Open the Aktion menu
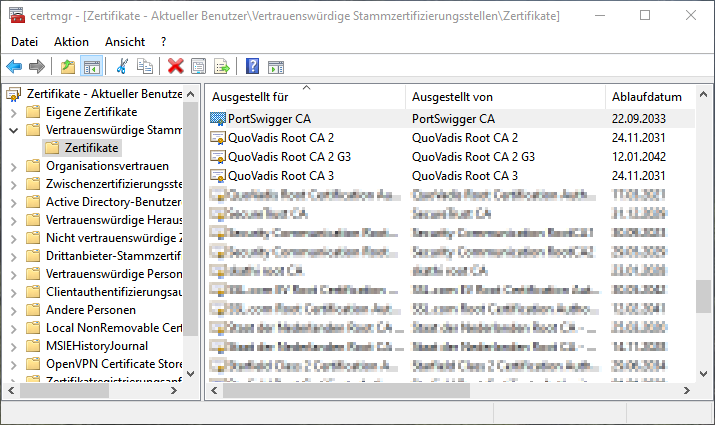Image resolution: width=715 pixels, height=425 pixels. (71, 41)
